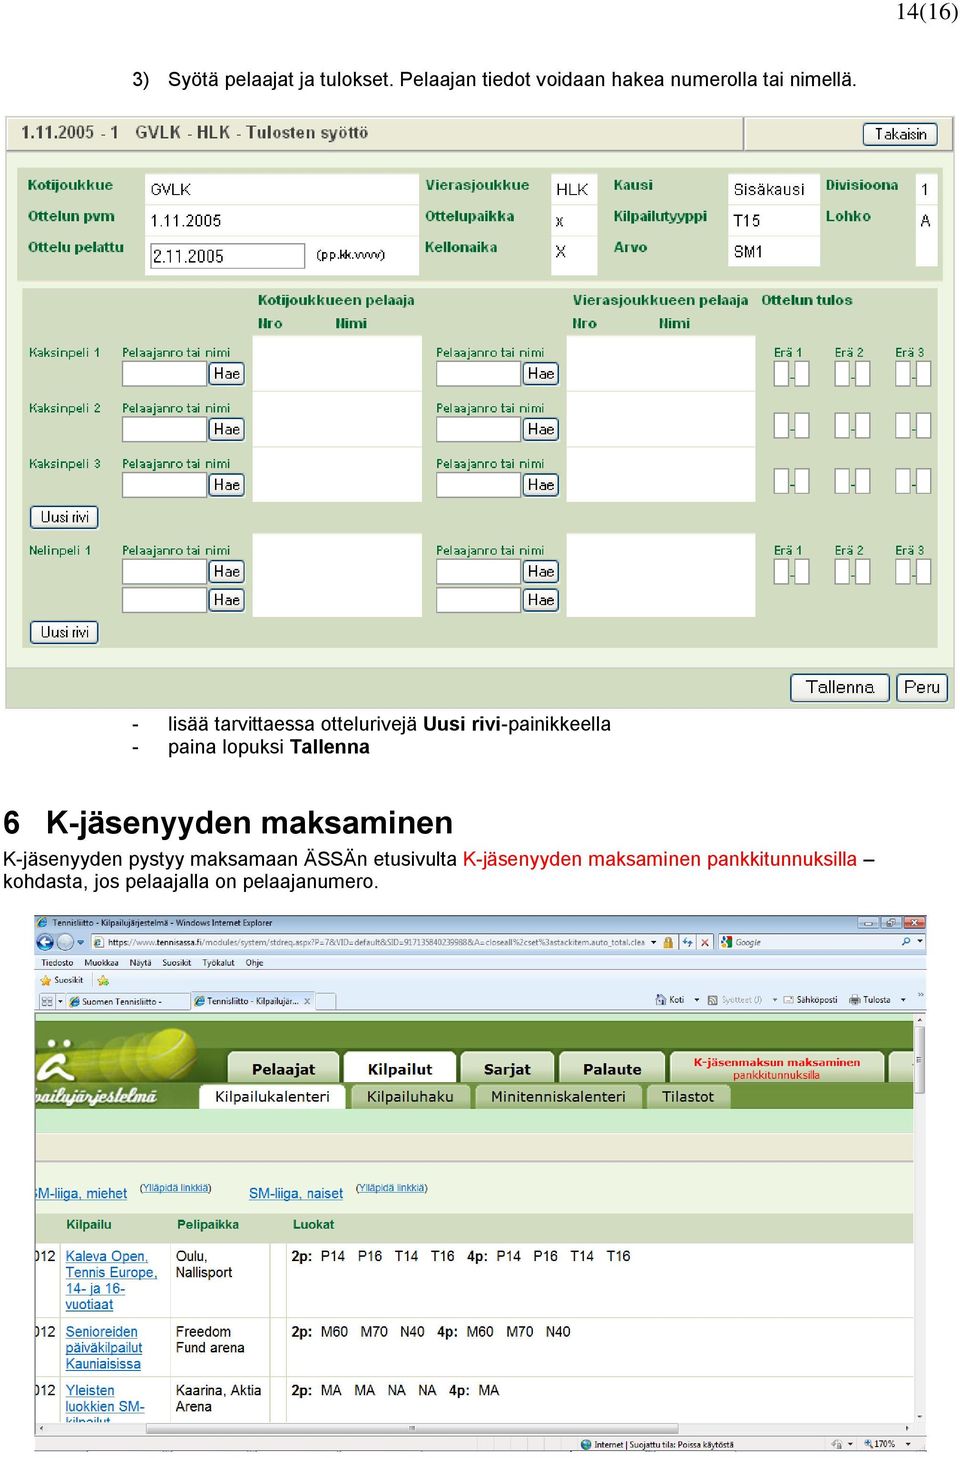960x1458 pixels.
Task: Expand command bar overflow chevron
Action: click(920, 997)
